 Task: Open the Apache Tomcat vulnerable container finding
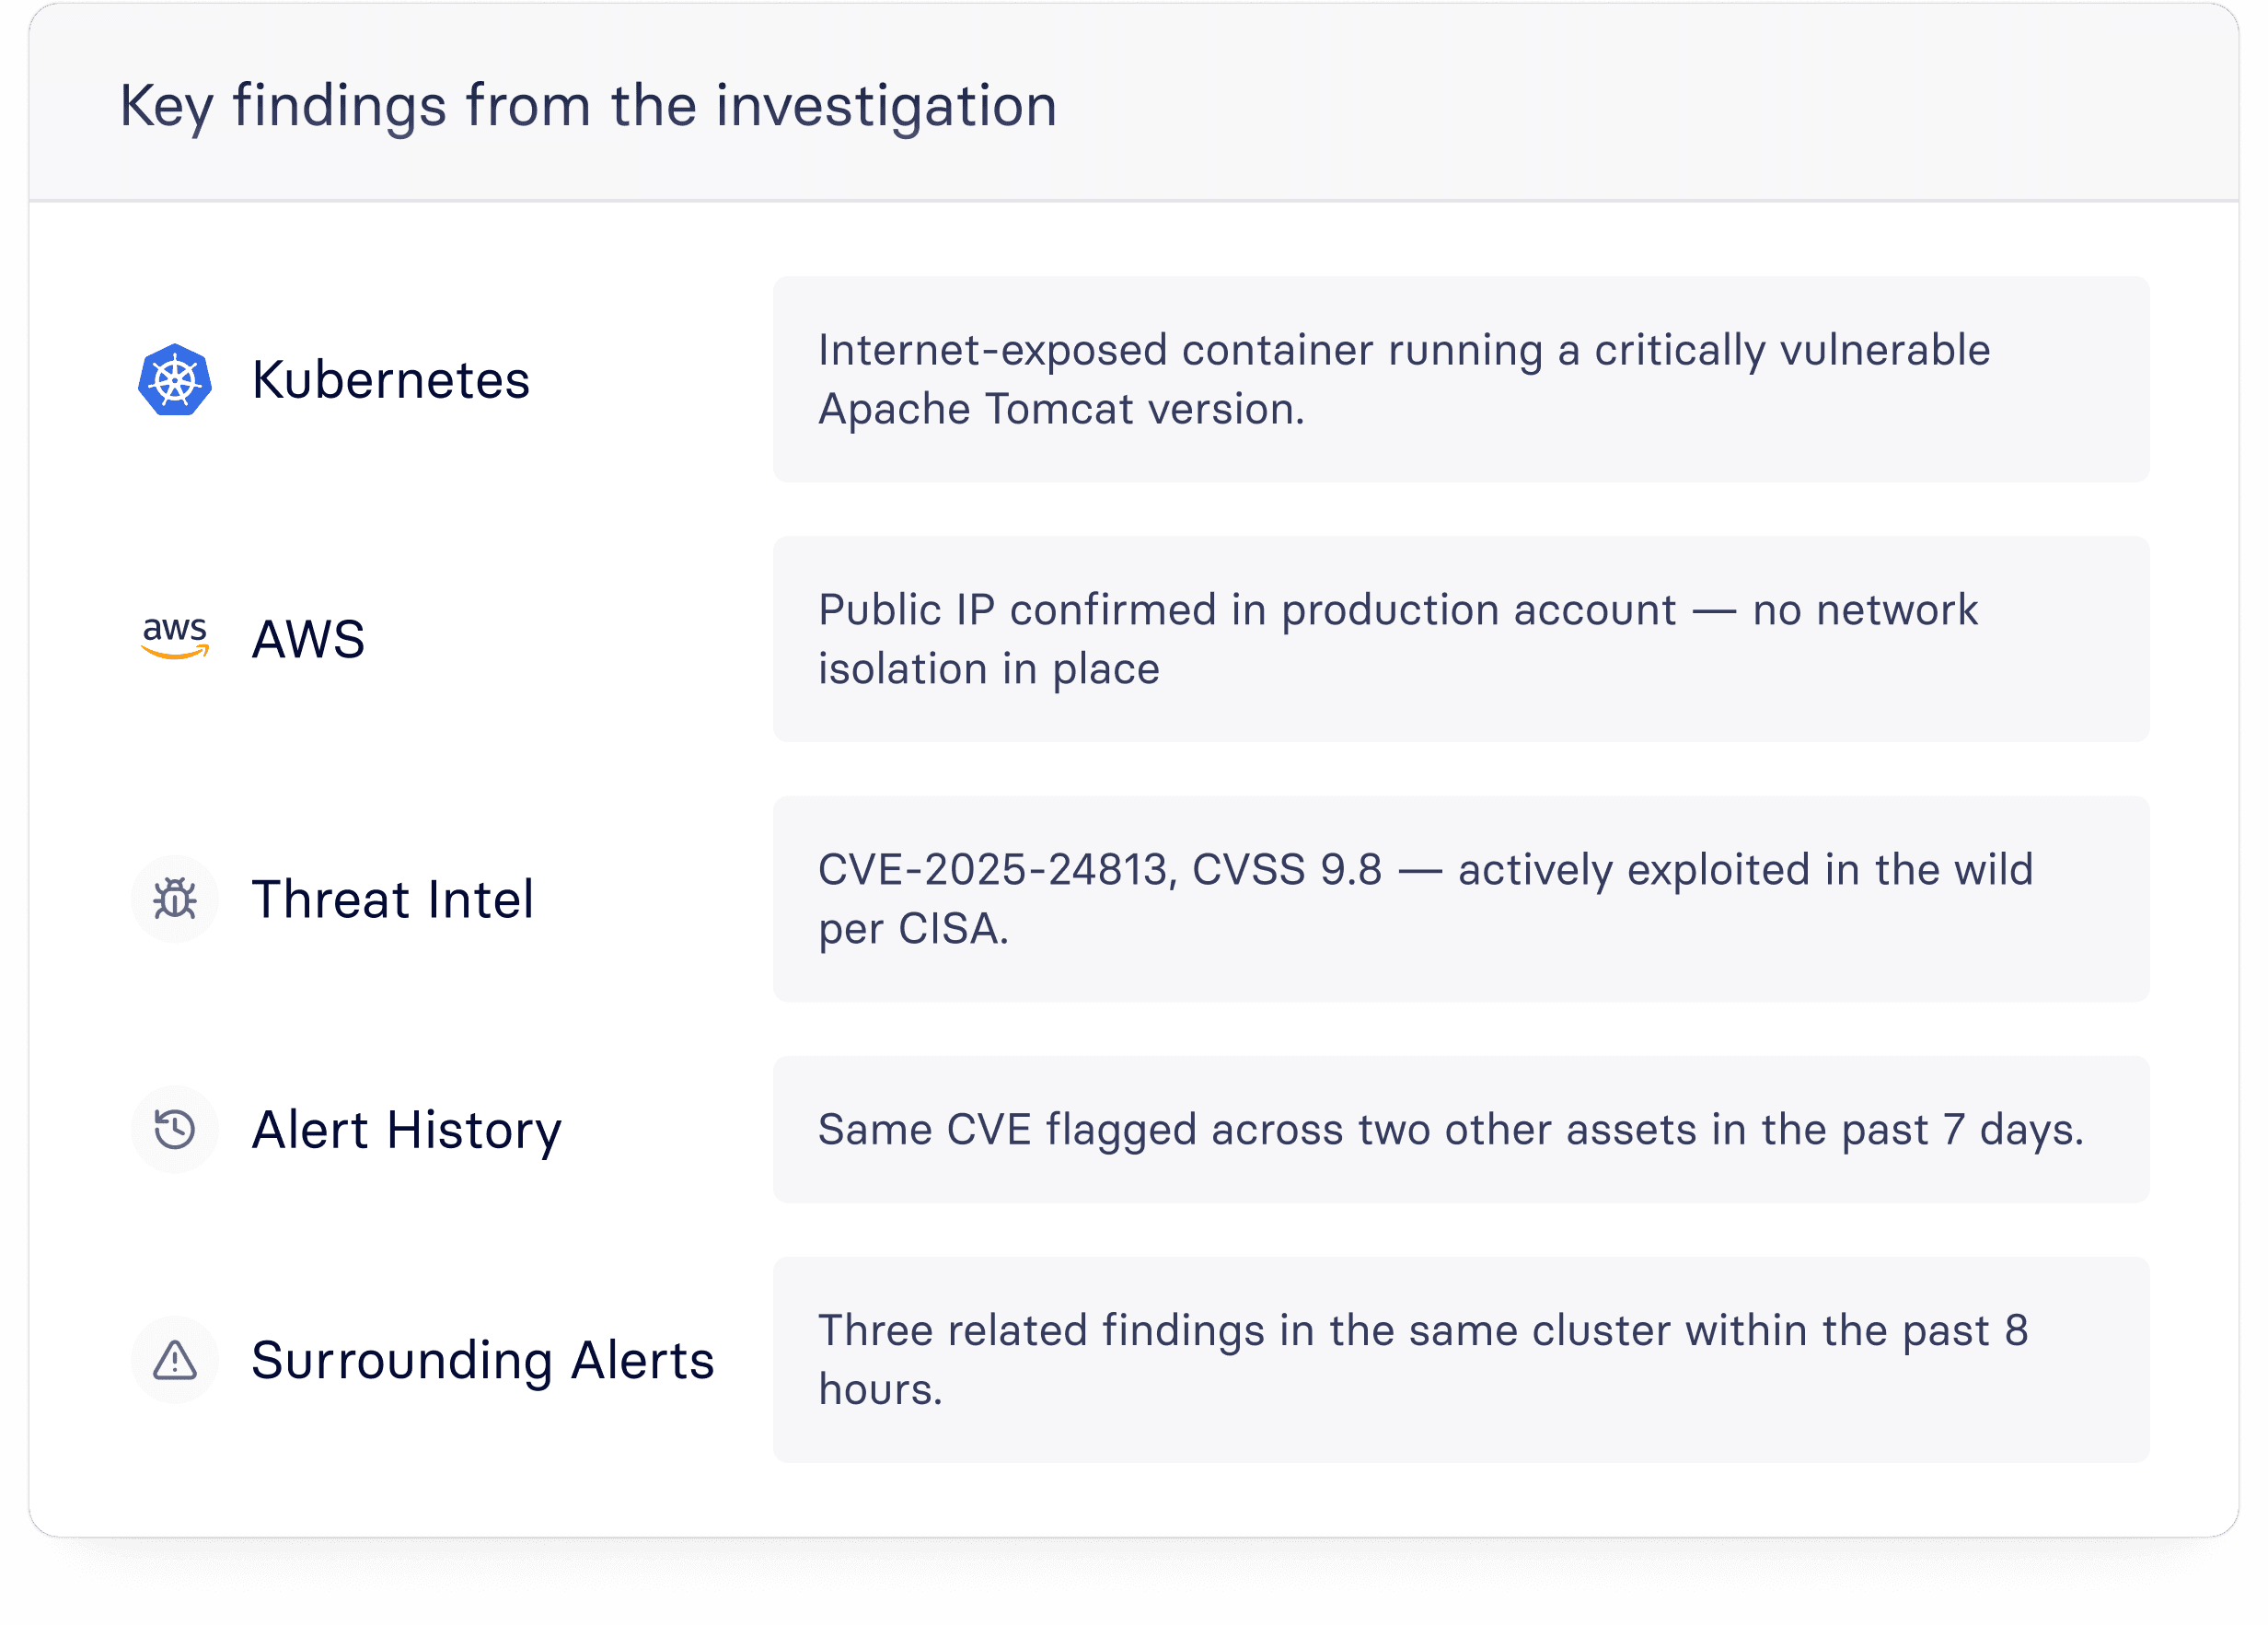click(x=1461, y=379)
